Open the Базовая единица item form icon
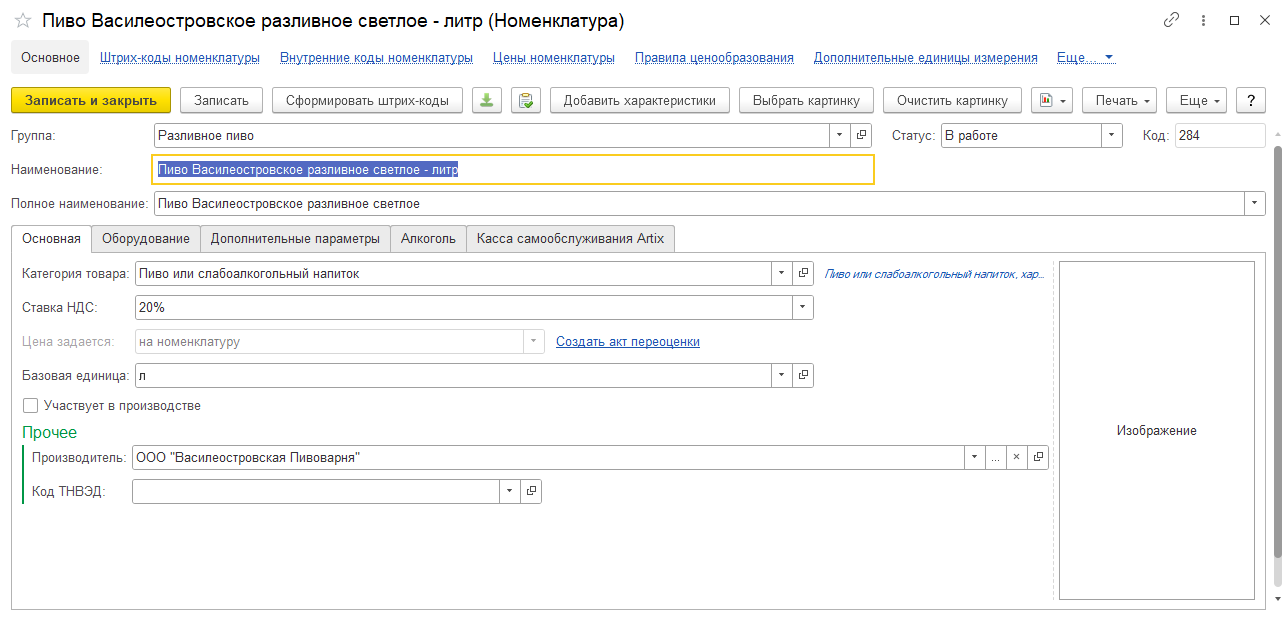 pyautogui.click(x=802, y=375)
